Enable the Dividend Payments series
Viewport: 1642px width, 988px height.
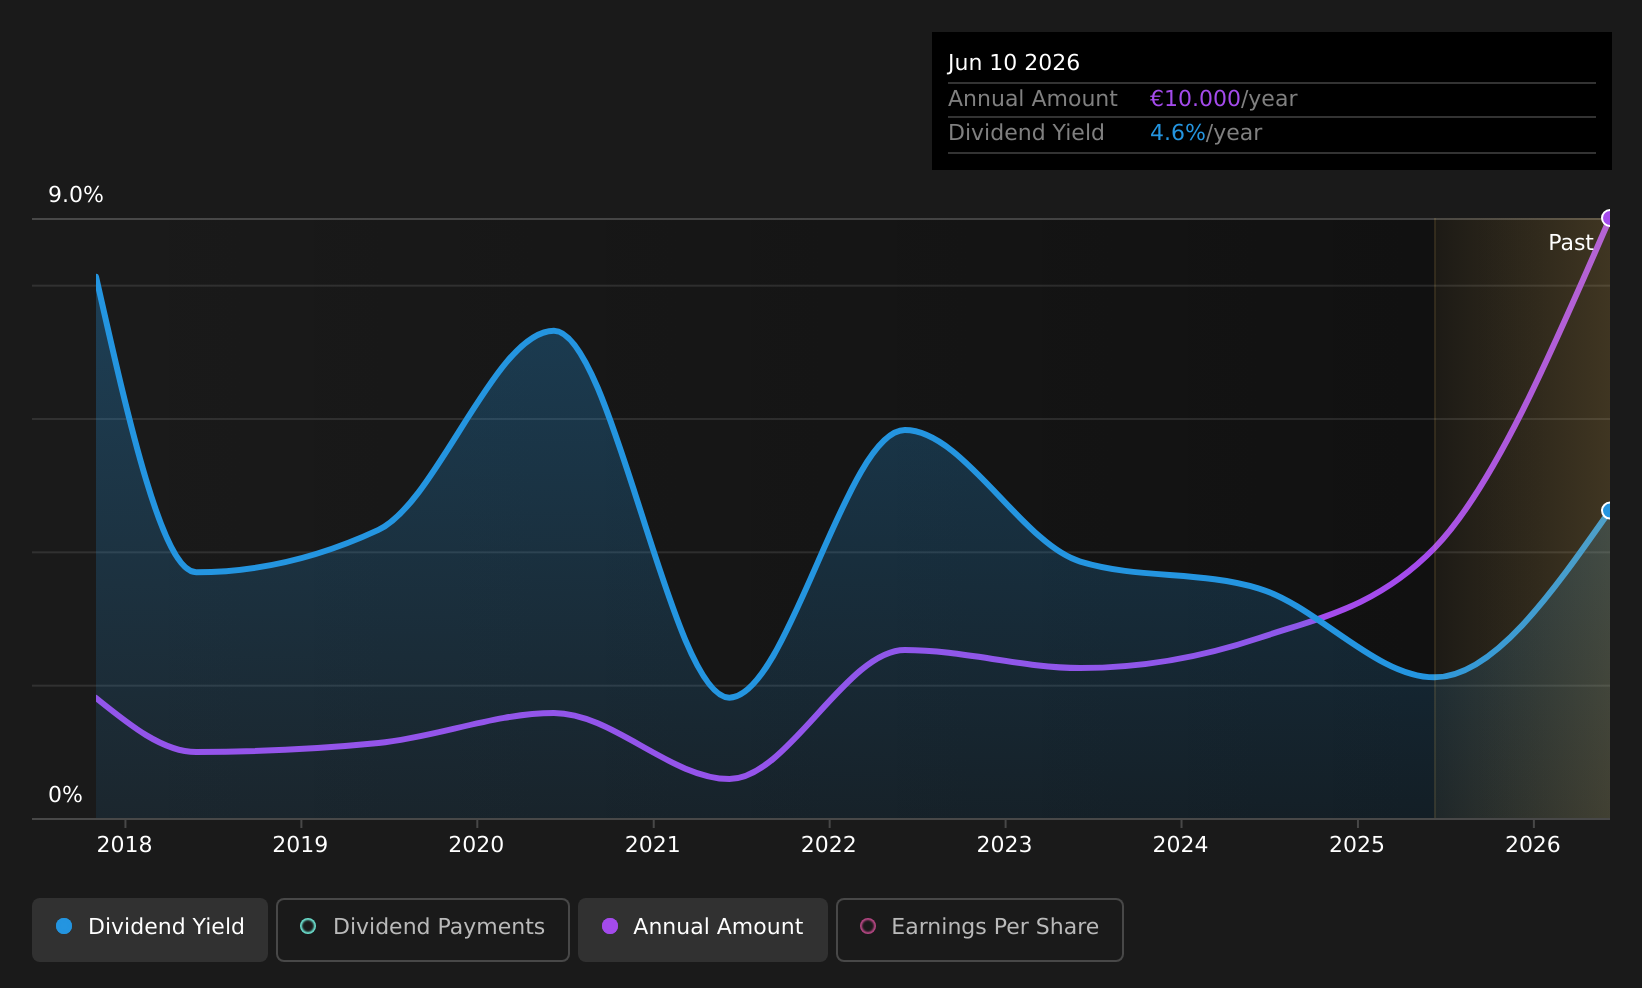423,929
